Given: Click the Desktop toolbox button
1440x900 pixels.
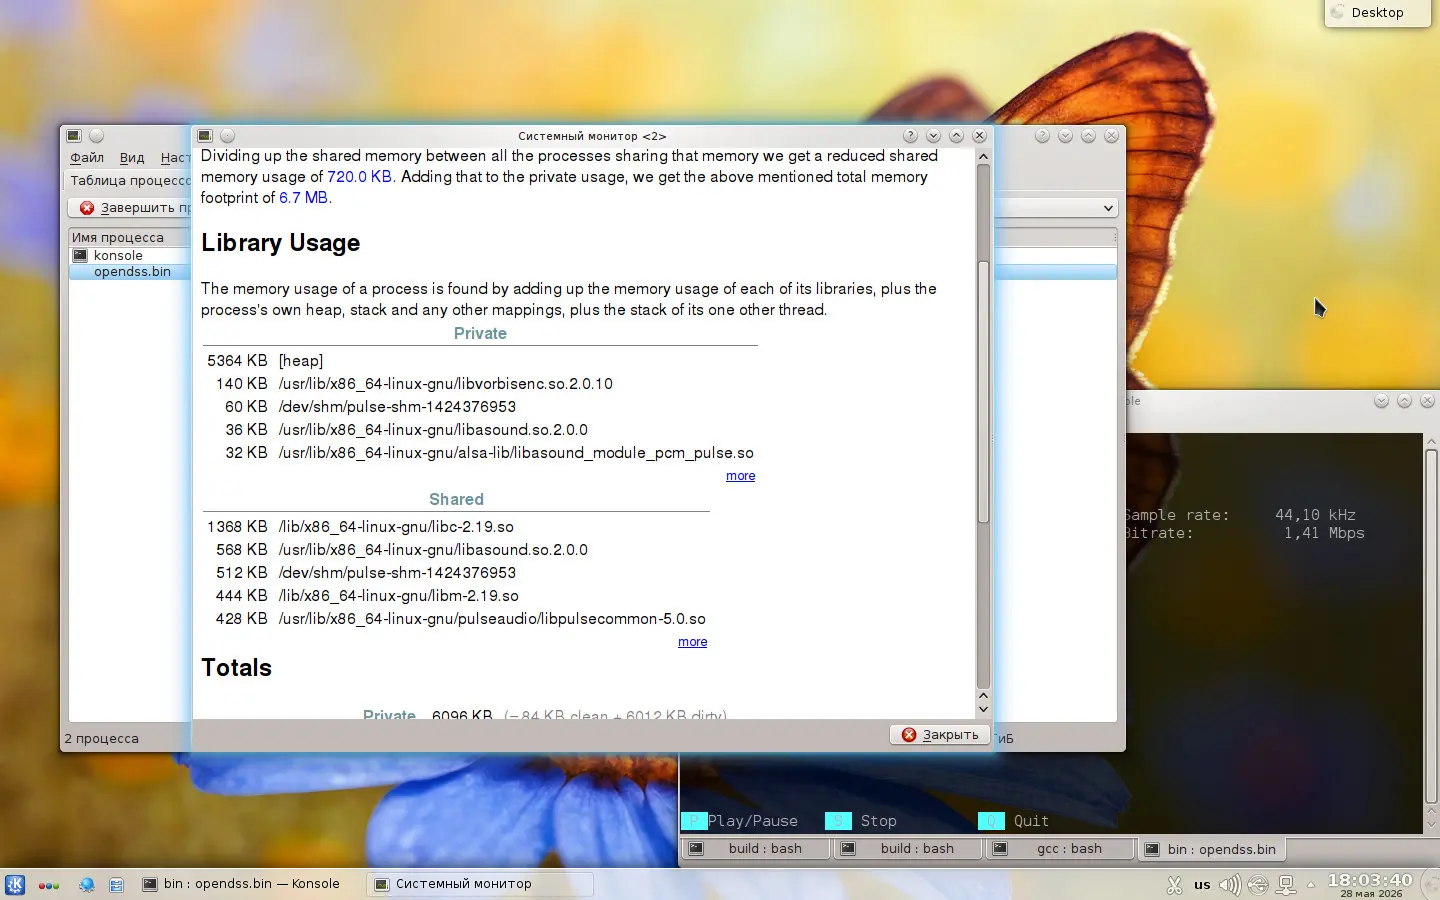Looking at the screenshot, I should click(x=1377, y=13).
